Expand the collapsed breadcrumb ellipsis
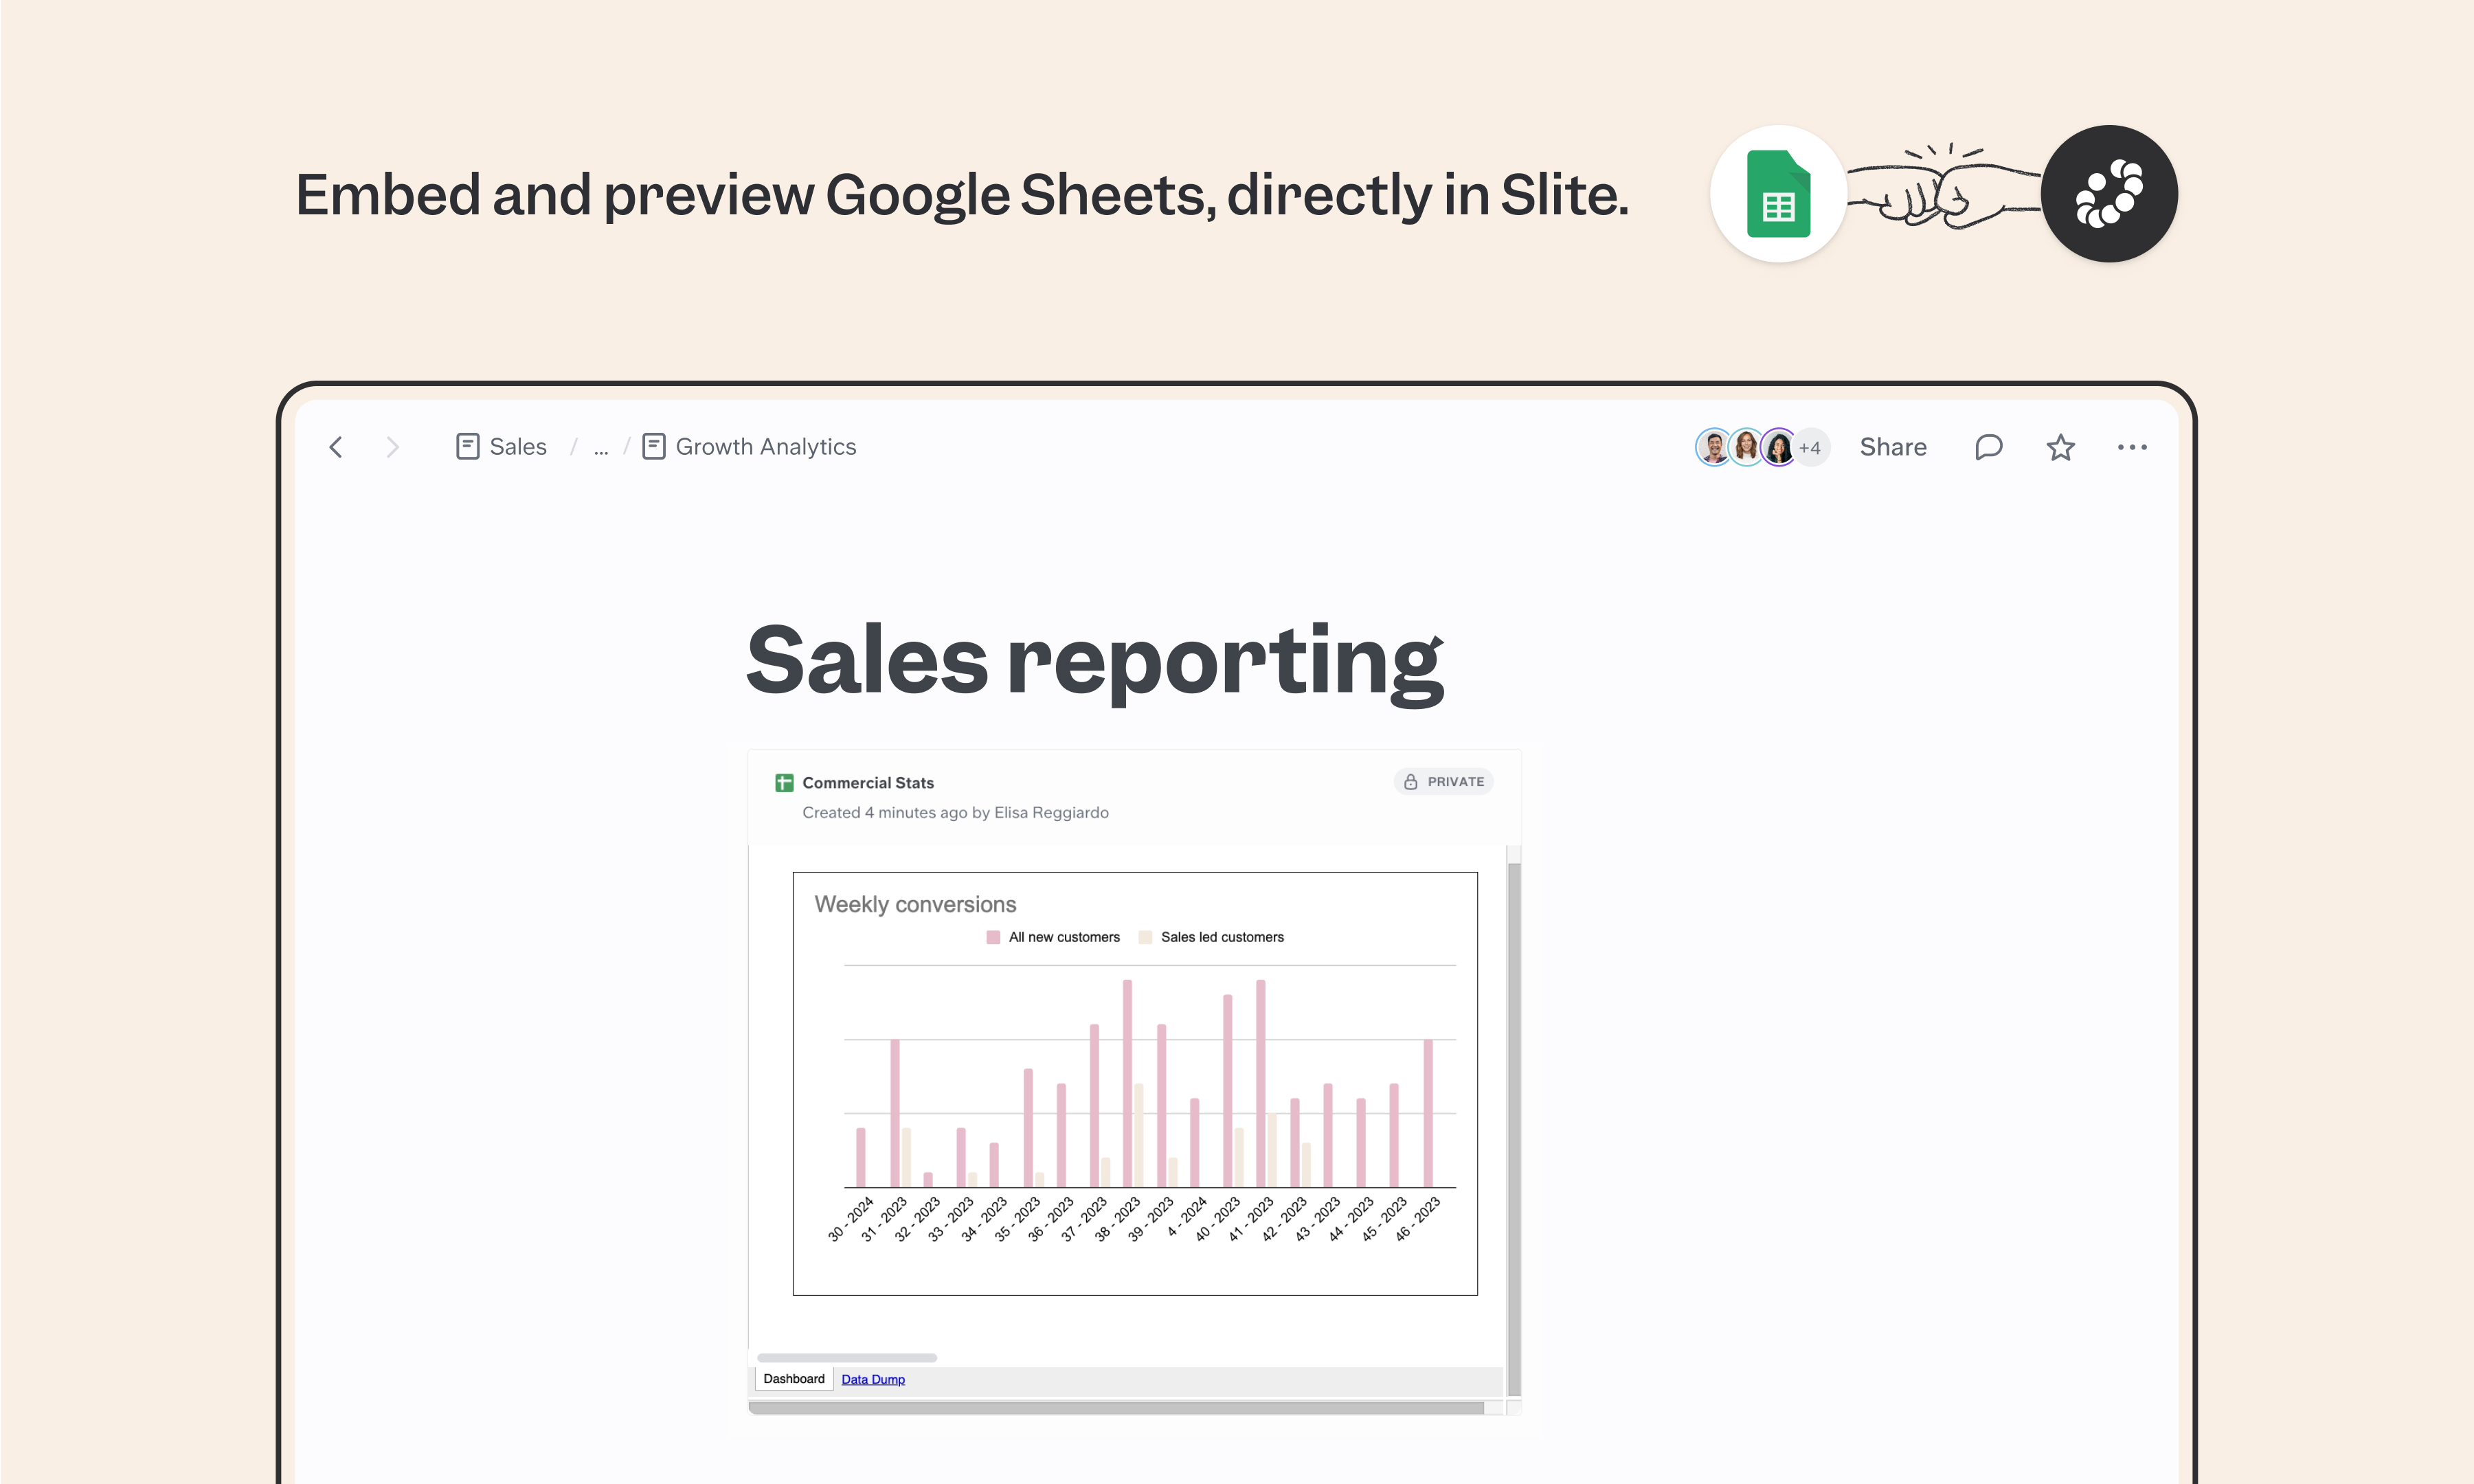 (x=601, y=449)
